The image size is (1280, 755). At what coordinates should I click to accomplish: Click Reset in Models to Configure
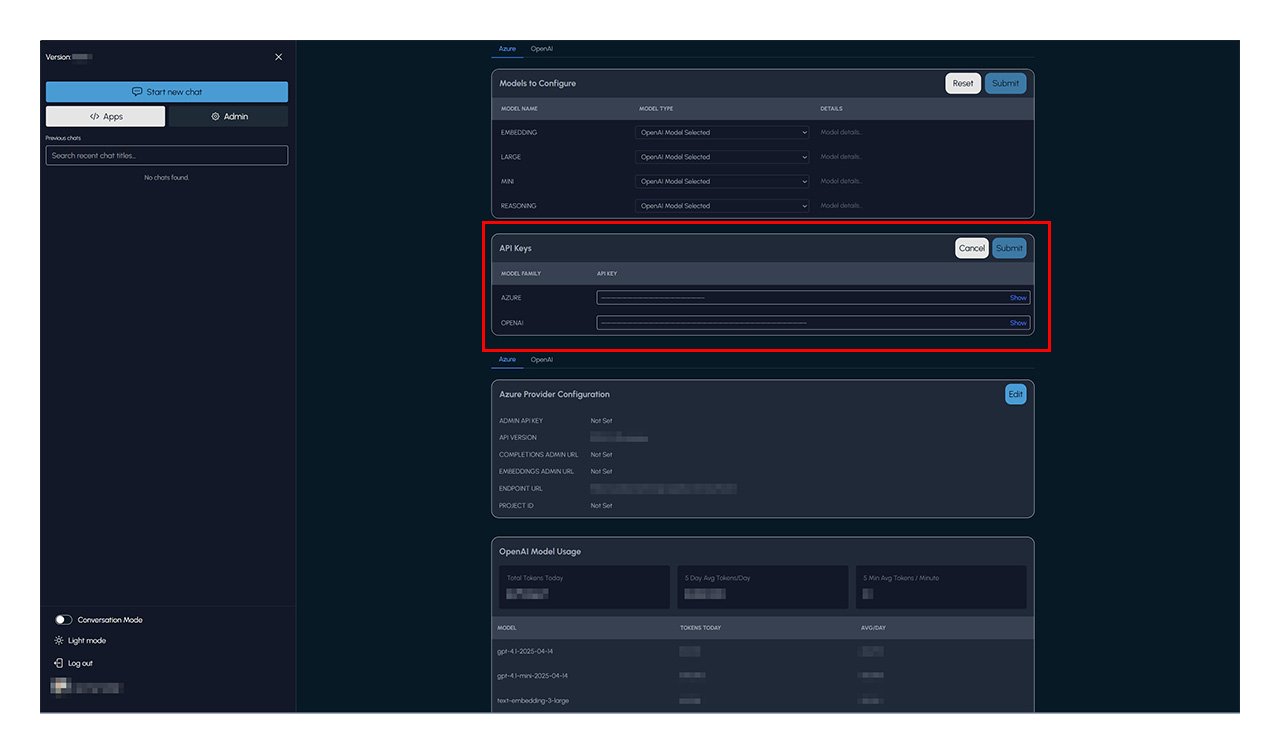(x=962, y=83)
